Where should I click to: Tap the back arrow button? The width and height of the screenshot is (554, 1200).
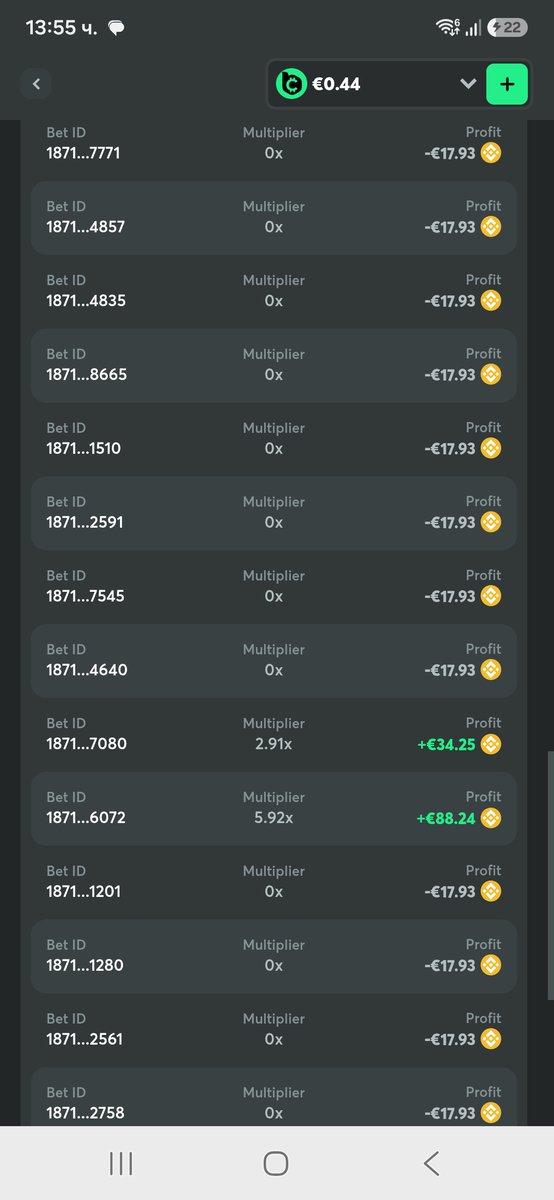click(x=36, y=84)
